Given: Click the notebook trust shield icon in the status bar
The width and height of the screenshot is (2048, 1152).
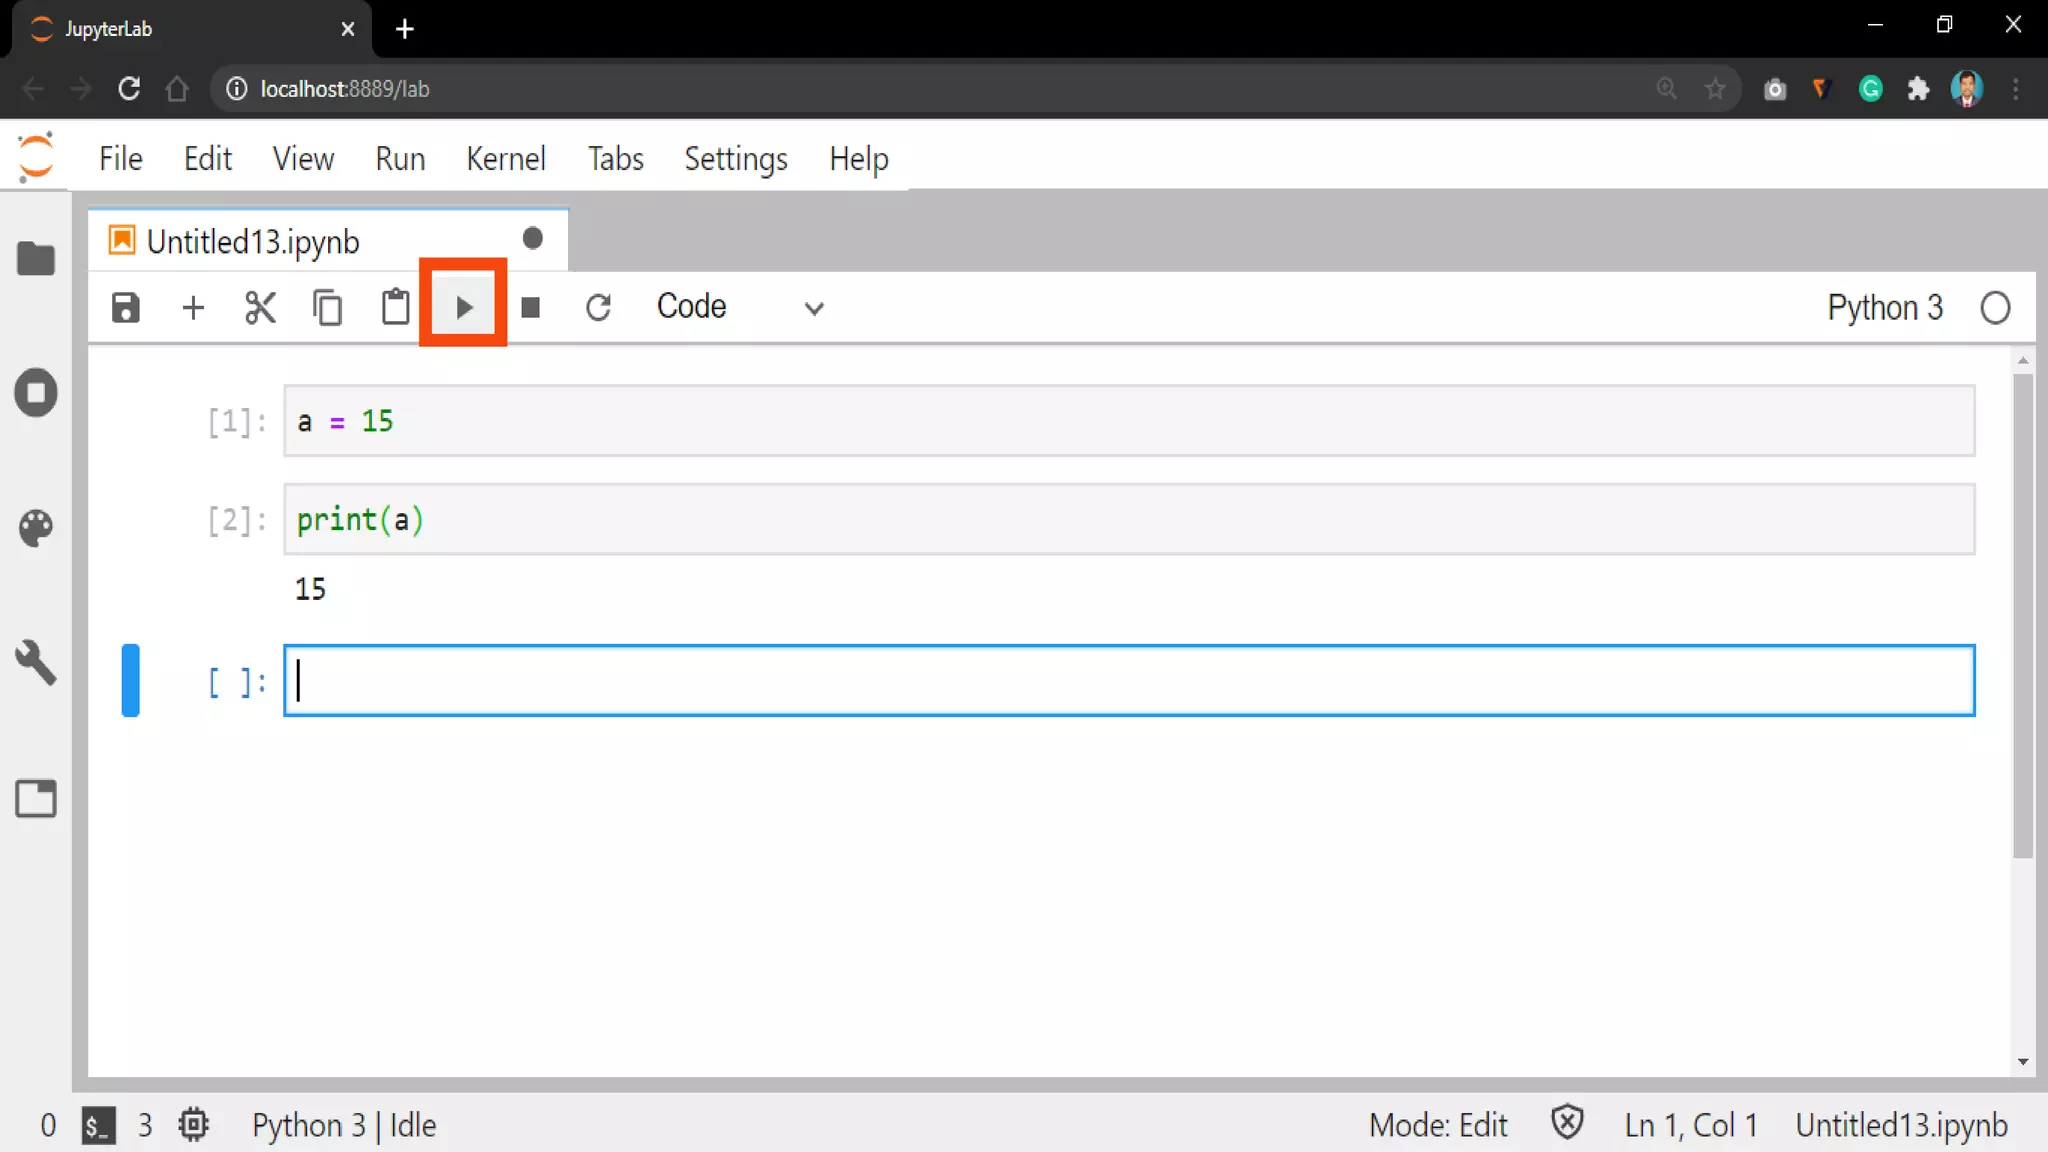Looking at the screenshot, I should coord(1567,1123).
